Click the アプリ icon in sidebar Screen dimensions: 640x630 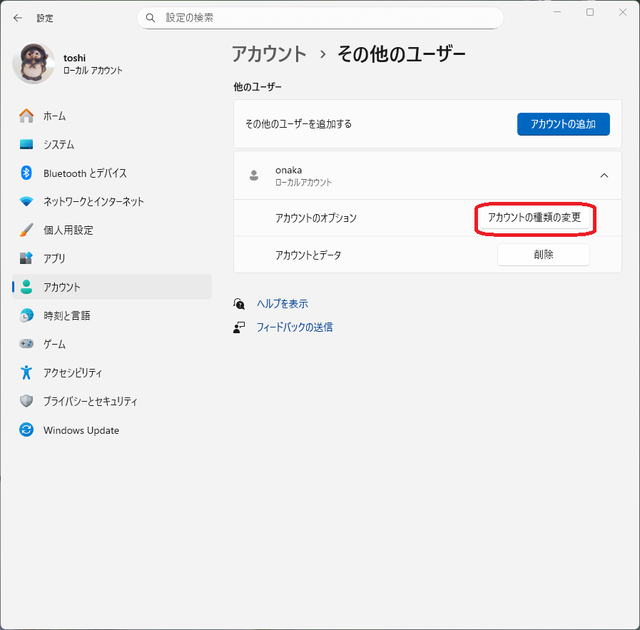click(27, 258)
